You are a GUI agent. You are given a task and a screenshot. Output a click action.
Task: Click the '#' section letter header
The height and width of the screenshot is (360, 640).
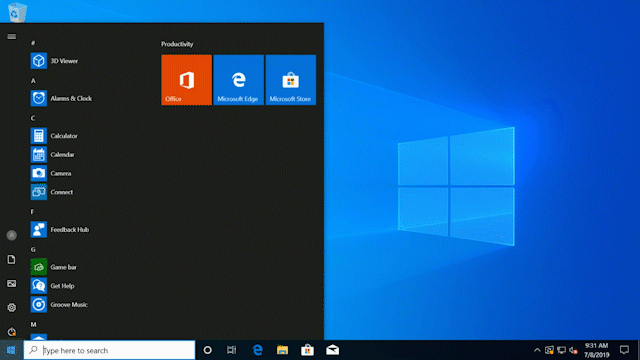[x=33, y=43]
